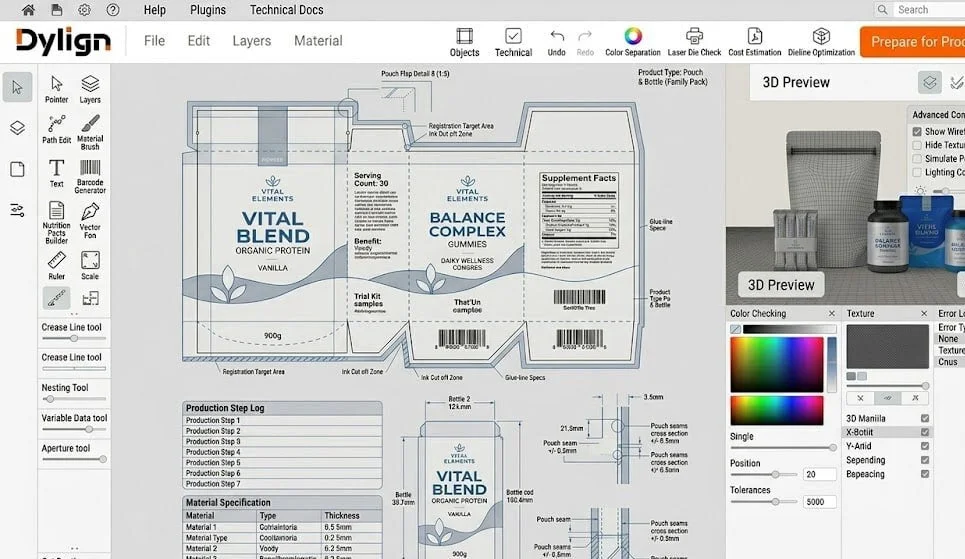965x559 pixels.
Task: Click the Position value field showing 20
Action: pos(820,475)
